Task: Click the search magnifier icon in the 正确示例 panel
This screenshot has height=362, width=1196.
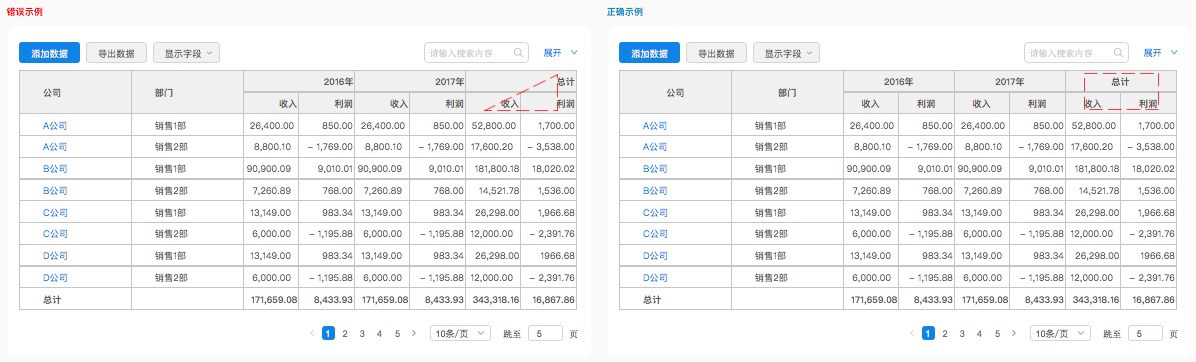Action: [1119, 53]
